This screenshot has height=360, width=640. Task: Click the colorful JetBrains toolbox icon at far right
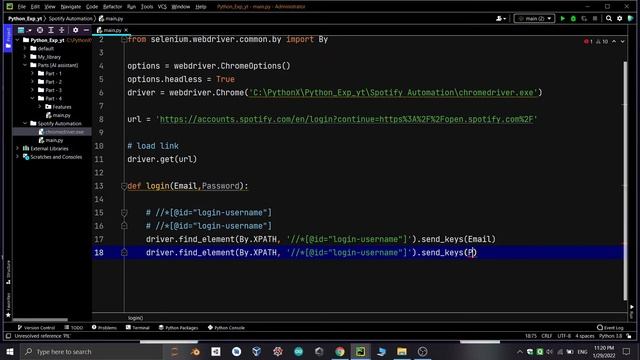tap(631, 18)
